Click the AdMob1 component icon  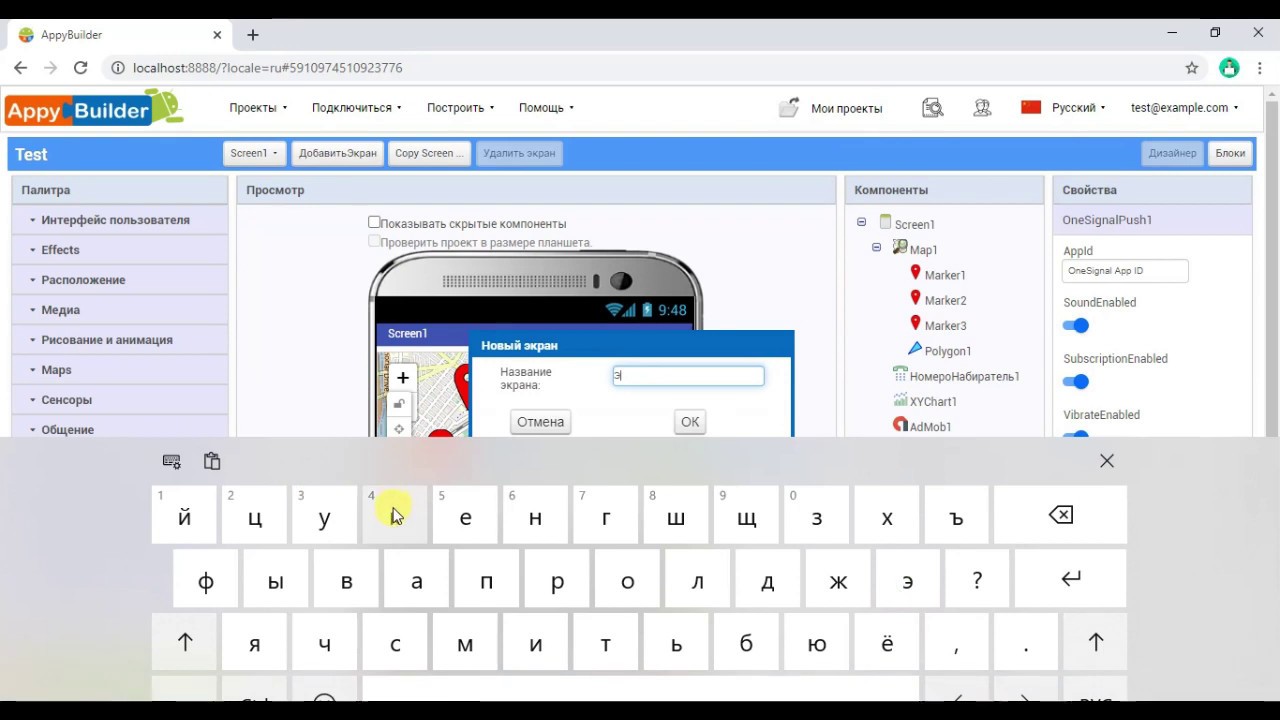900,425
